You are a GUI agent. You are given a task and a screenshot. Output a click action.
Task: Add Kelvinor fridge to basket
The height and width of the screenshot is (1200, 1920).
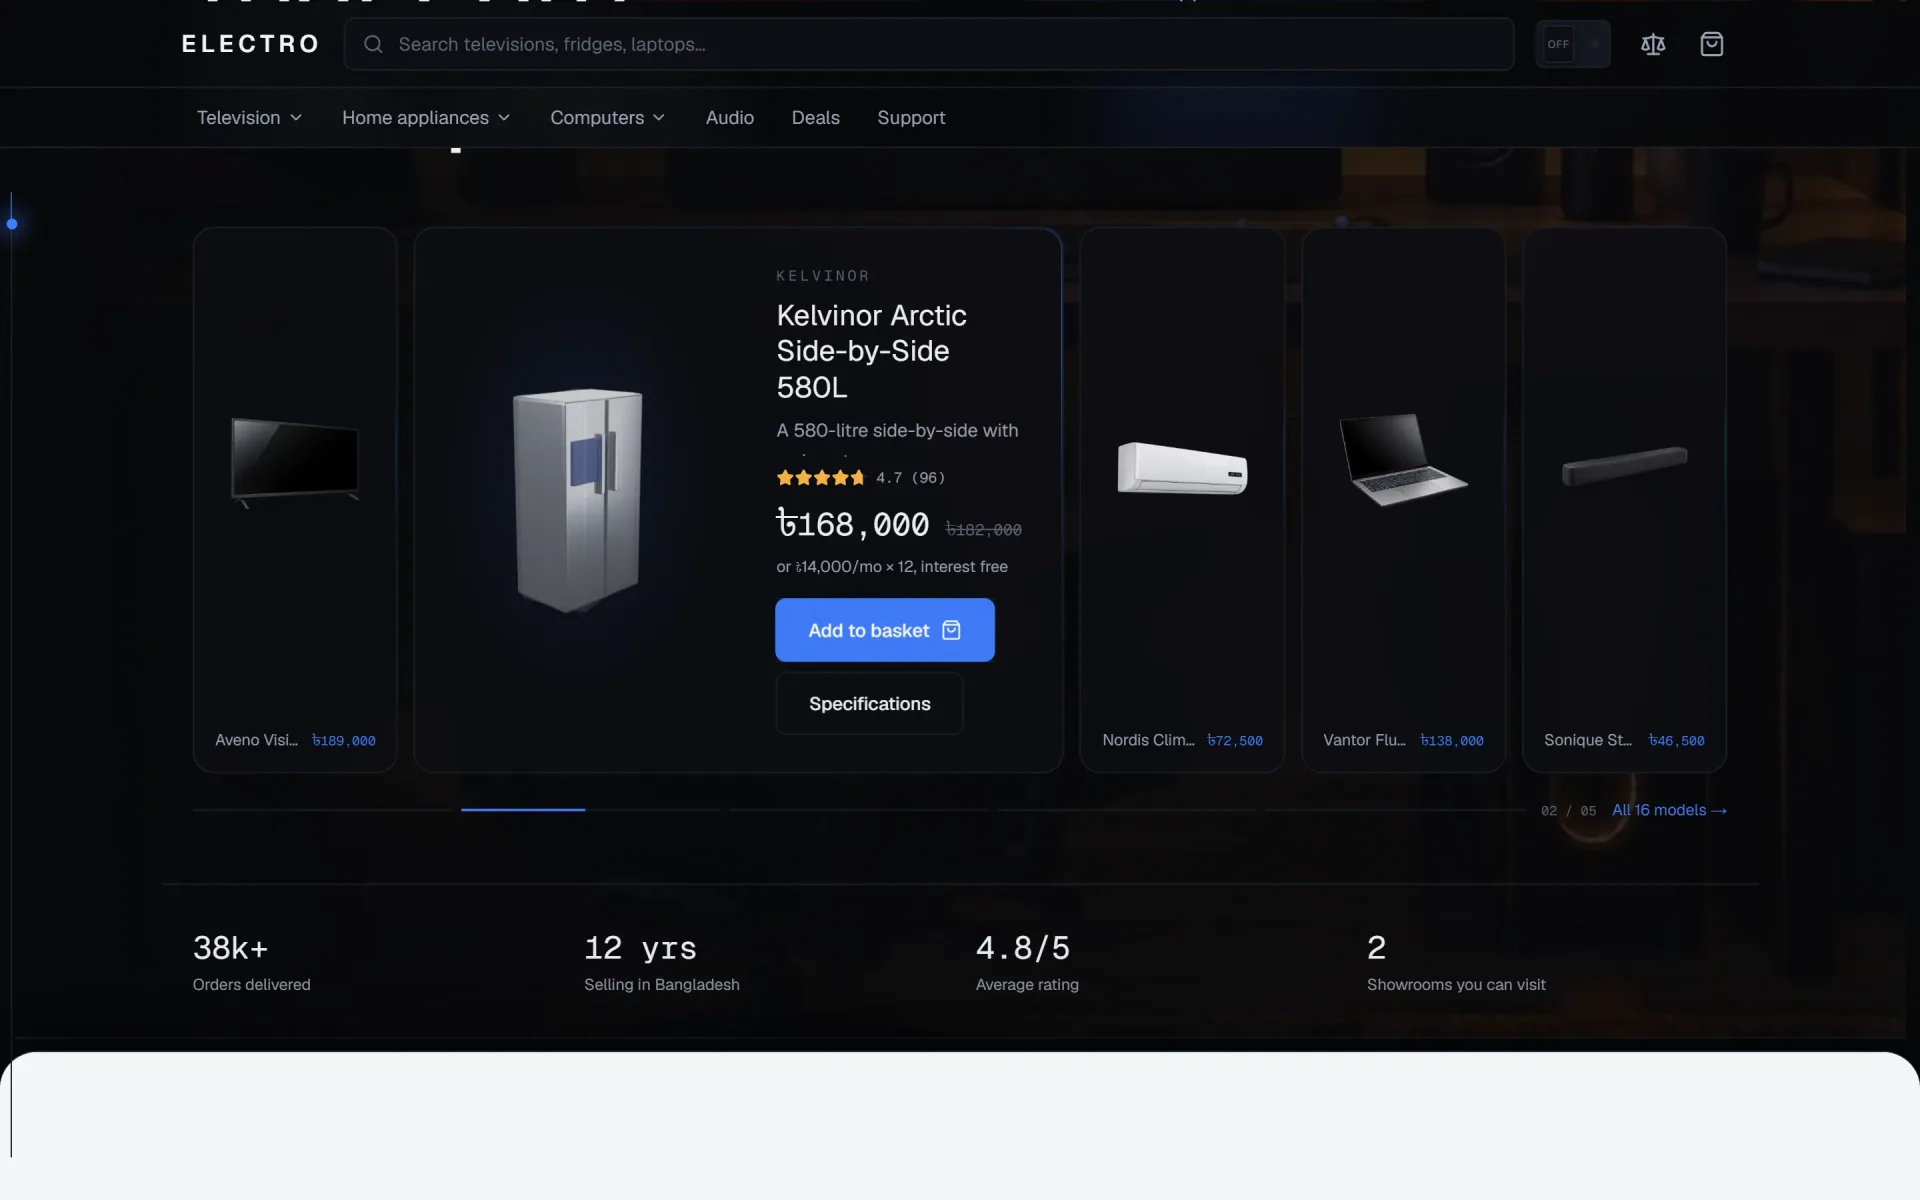coord(884,630)
